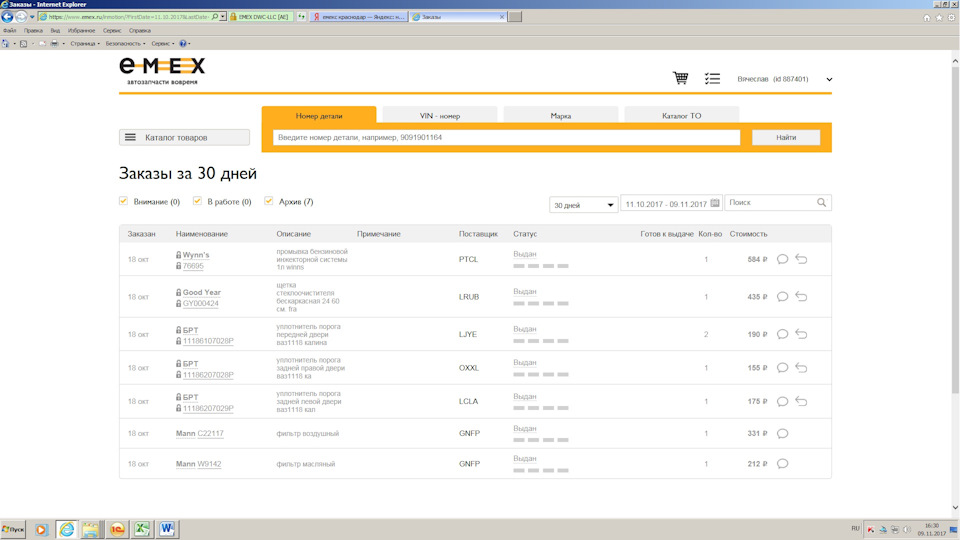
Task: Open Word from the taskbar
Action: [x=167, y=529]
